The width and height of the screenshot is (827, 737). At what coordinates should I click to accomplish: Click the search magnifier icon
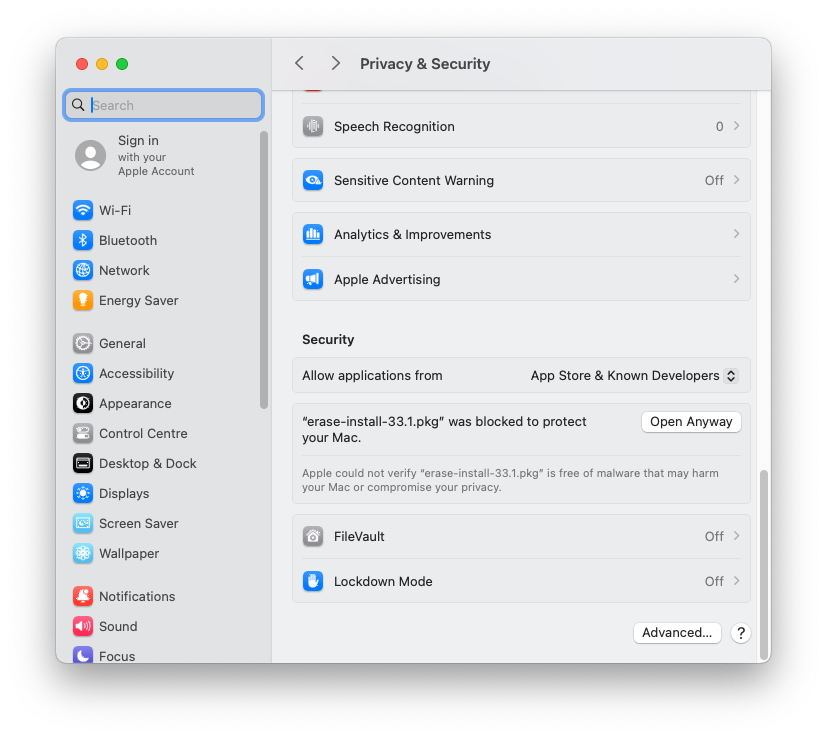[78, 105]
